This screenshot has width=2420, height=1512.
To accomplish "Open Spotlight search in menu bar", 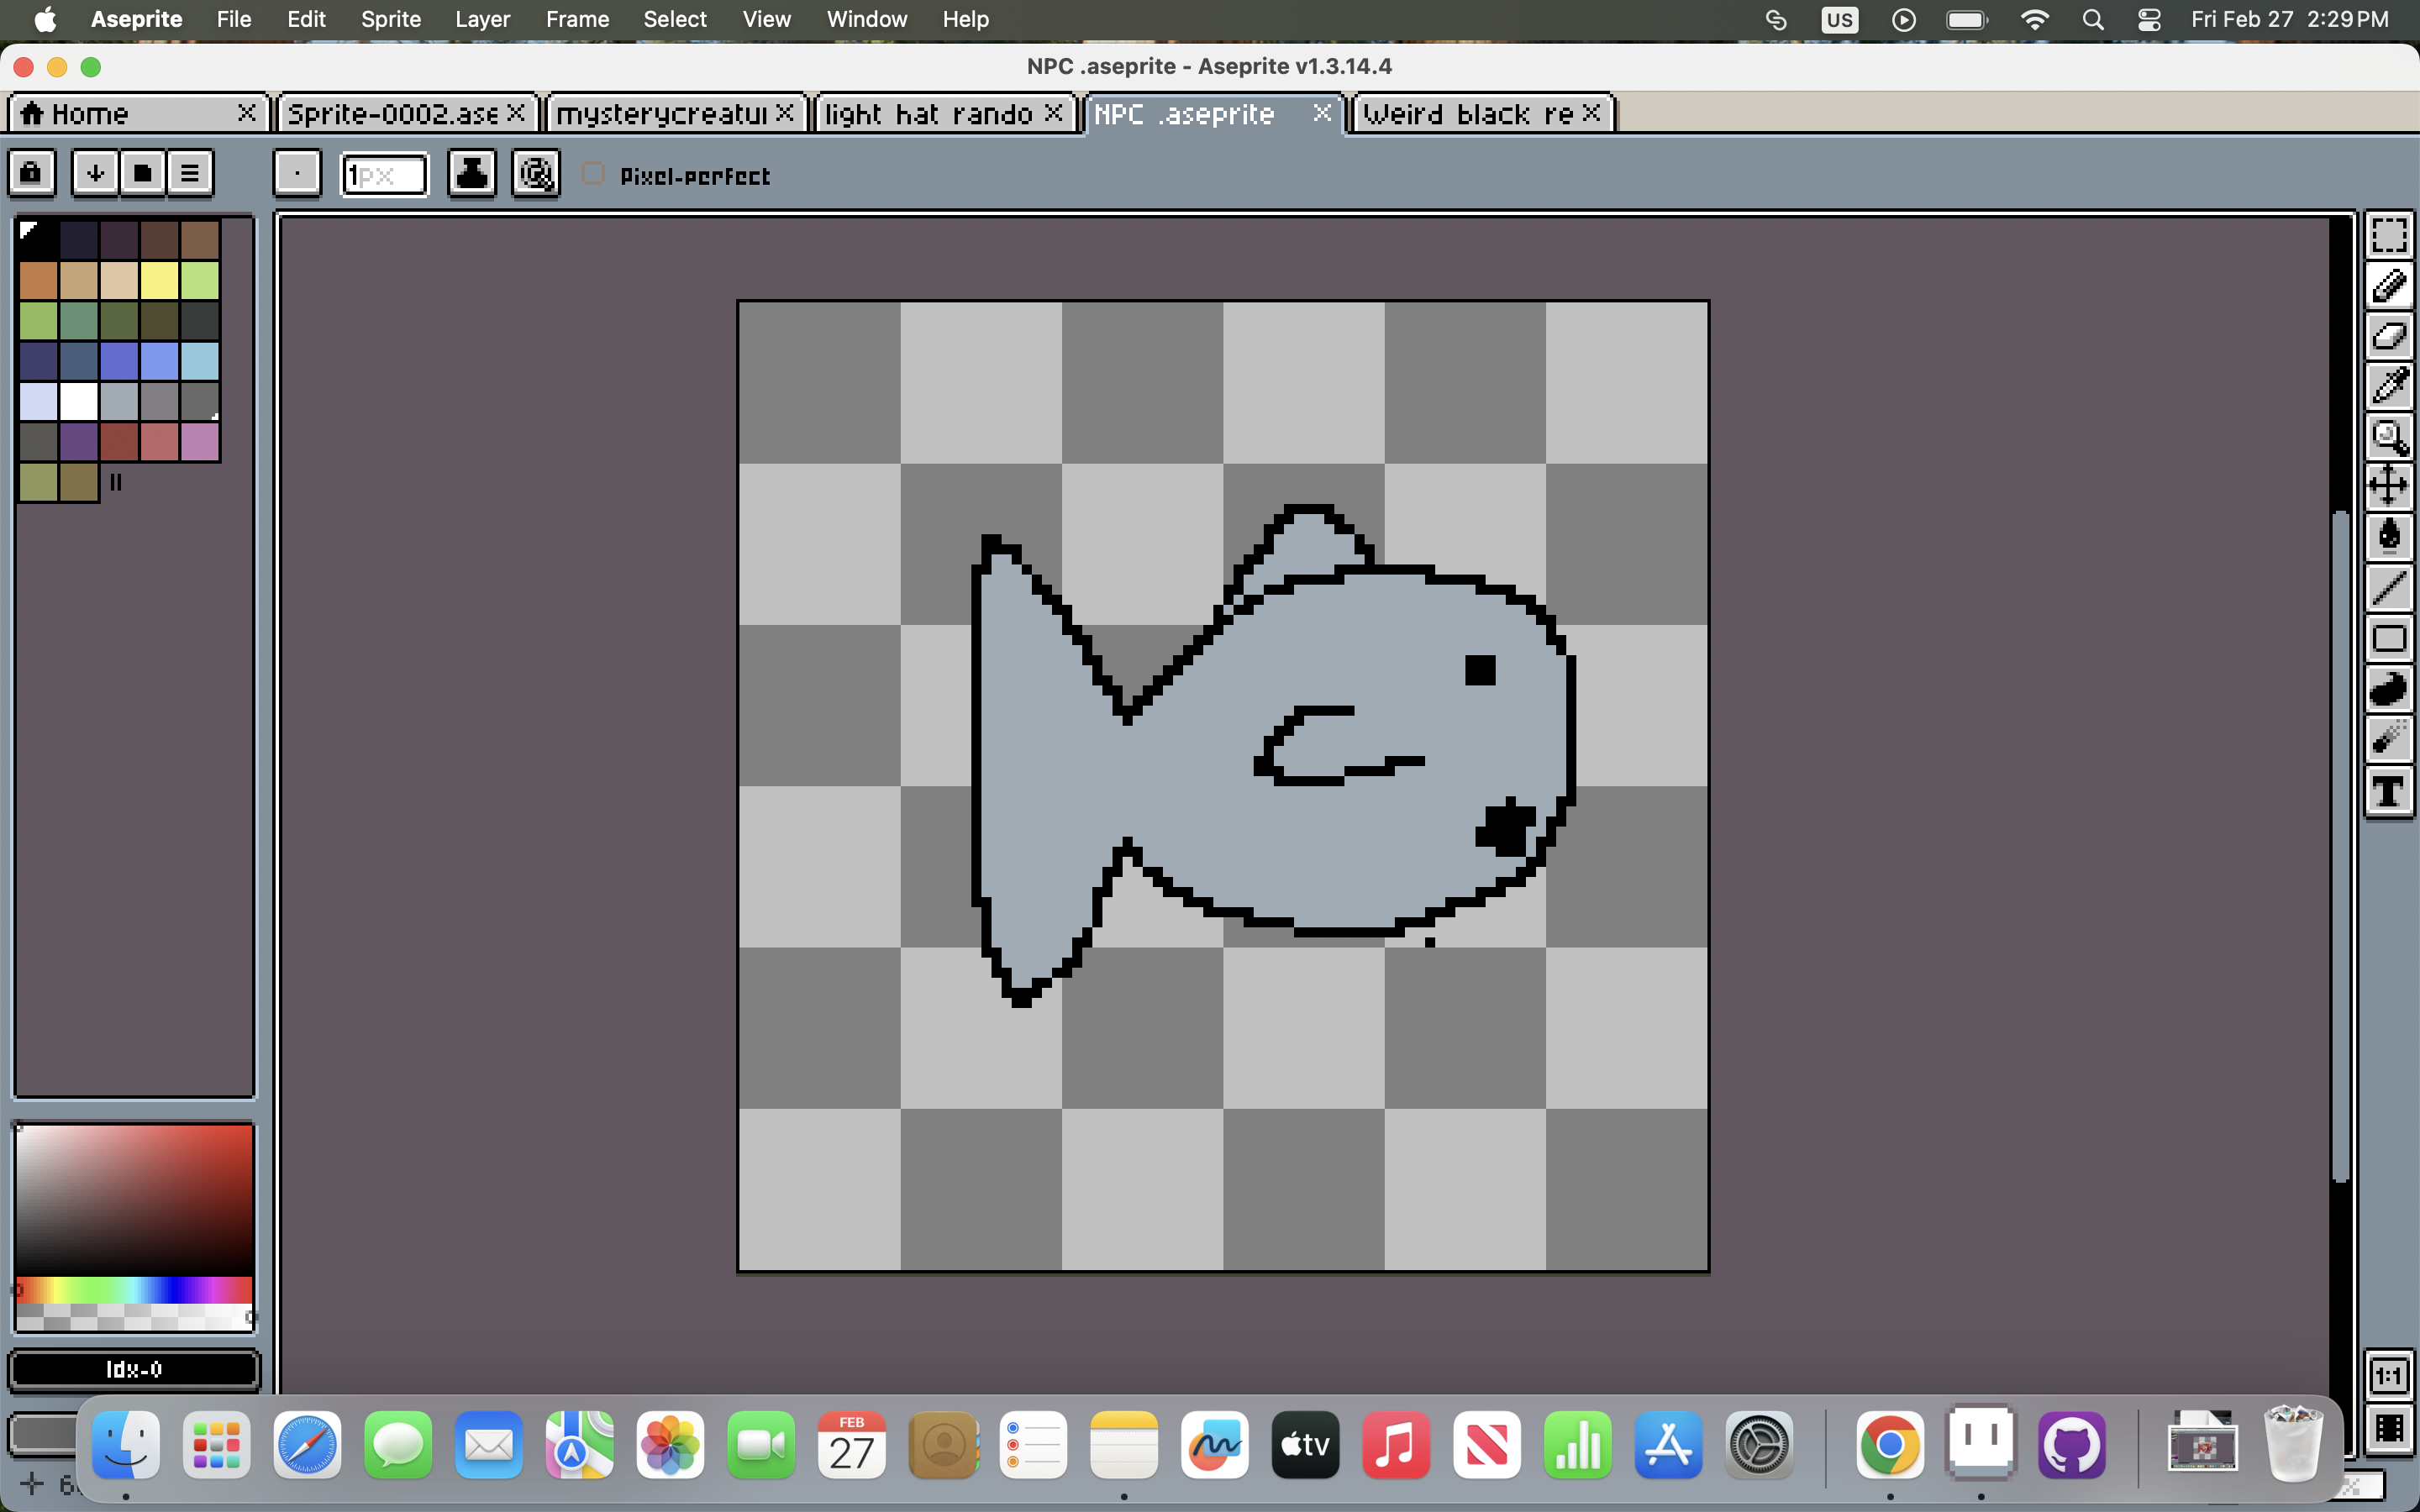I will pyautogui.click(x=2092, y=19).
